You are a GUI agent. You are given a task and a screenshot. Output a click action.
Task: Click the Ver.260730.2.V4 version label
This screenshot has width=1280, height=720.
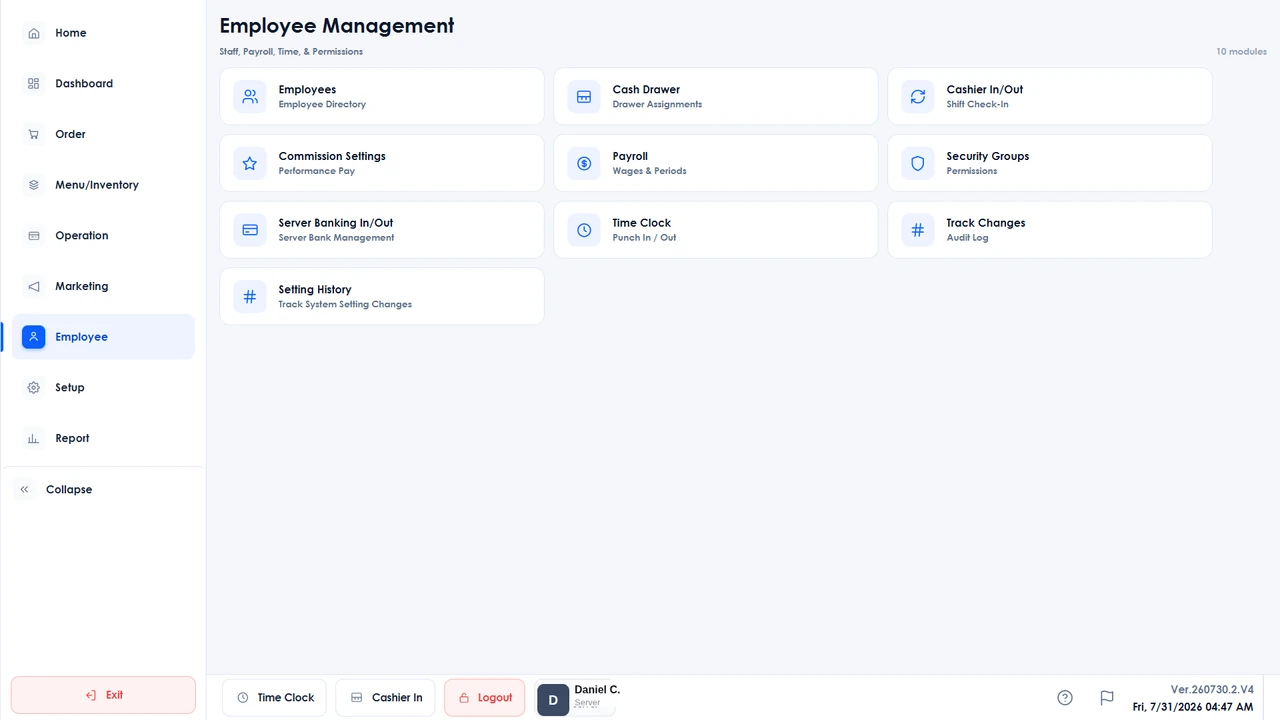click(x=1212, y=690)
